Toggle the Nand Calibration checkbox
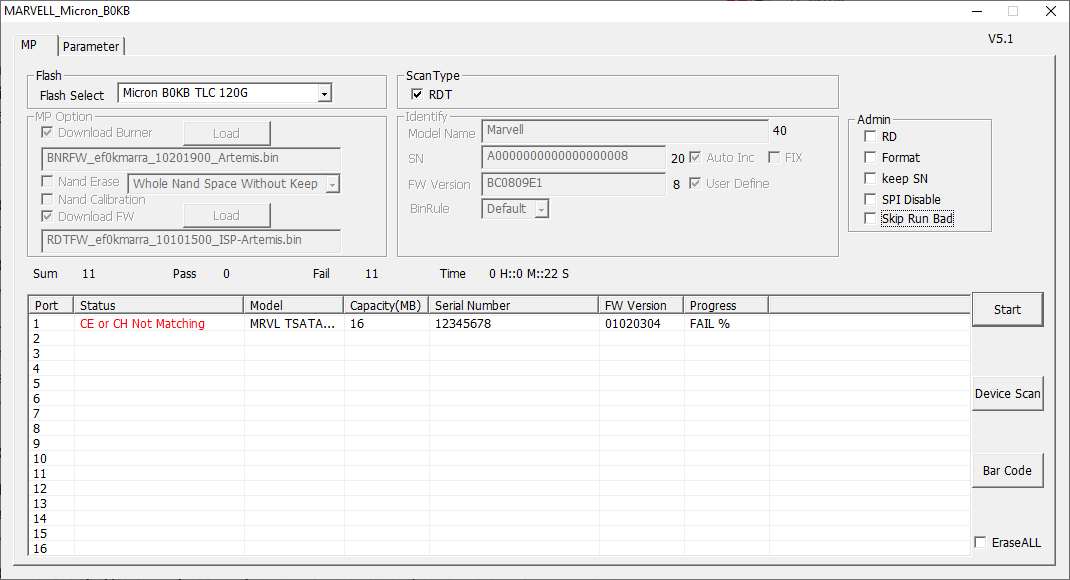 [47, 199]
